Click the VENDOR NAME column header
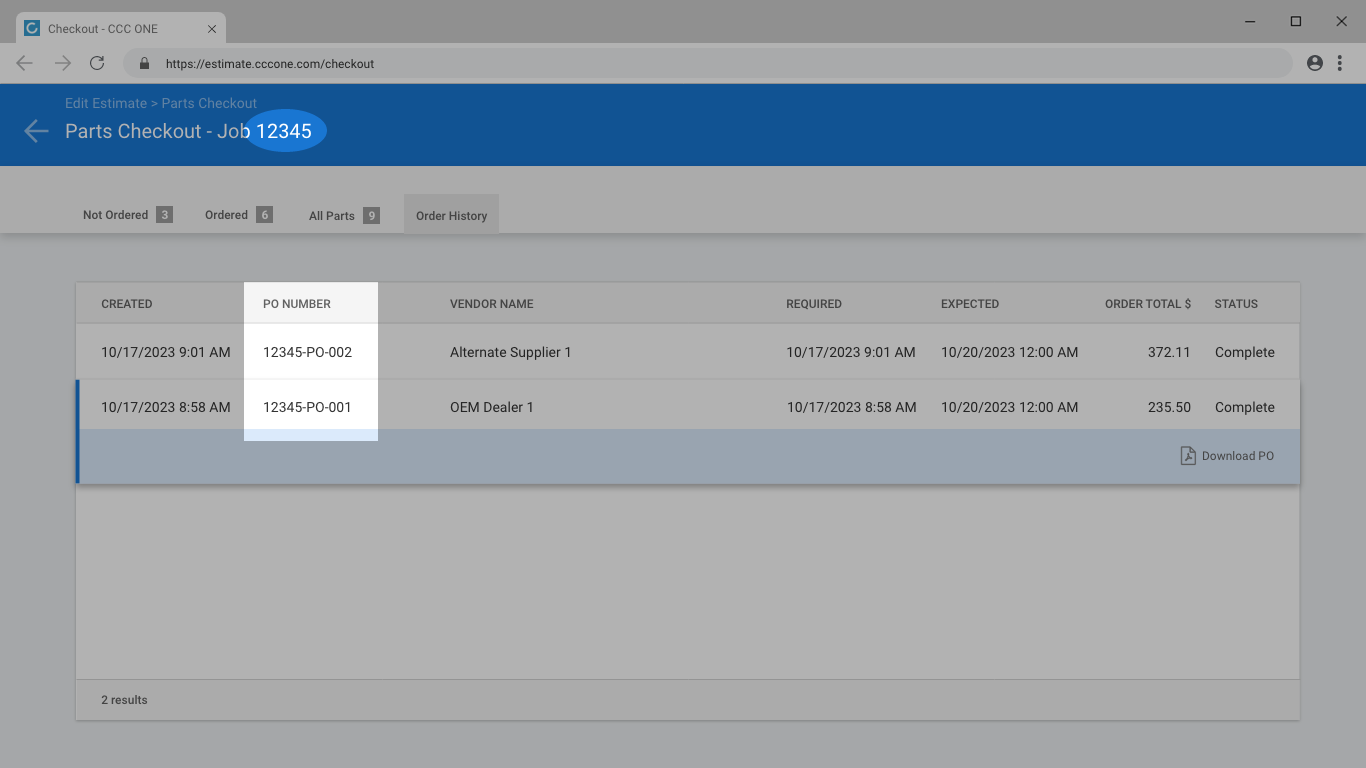Screen dimensions: 1366x768 [x=492, y=304]
